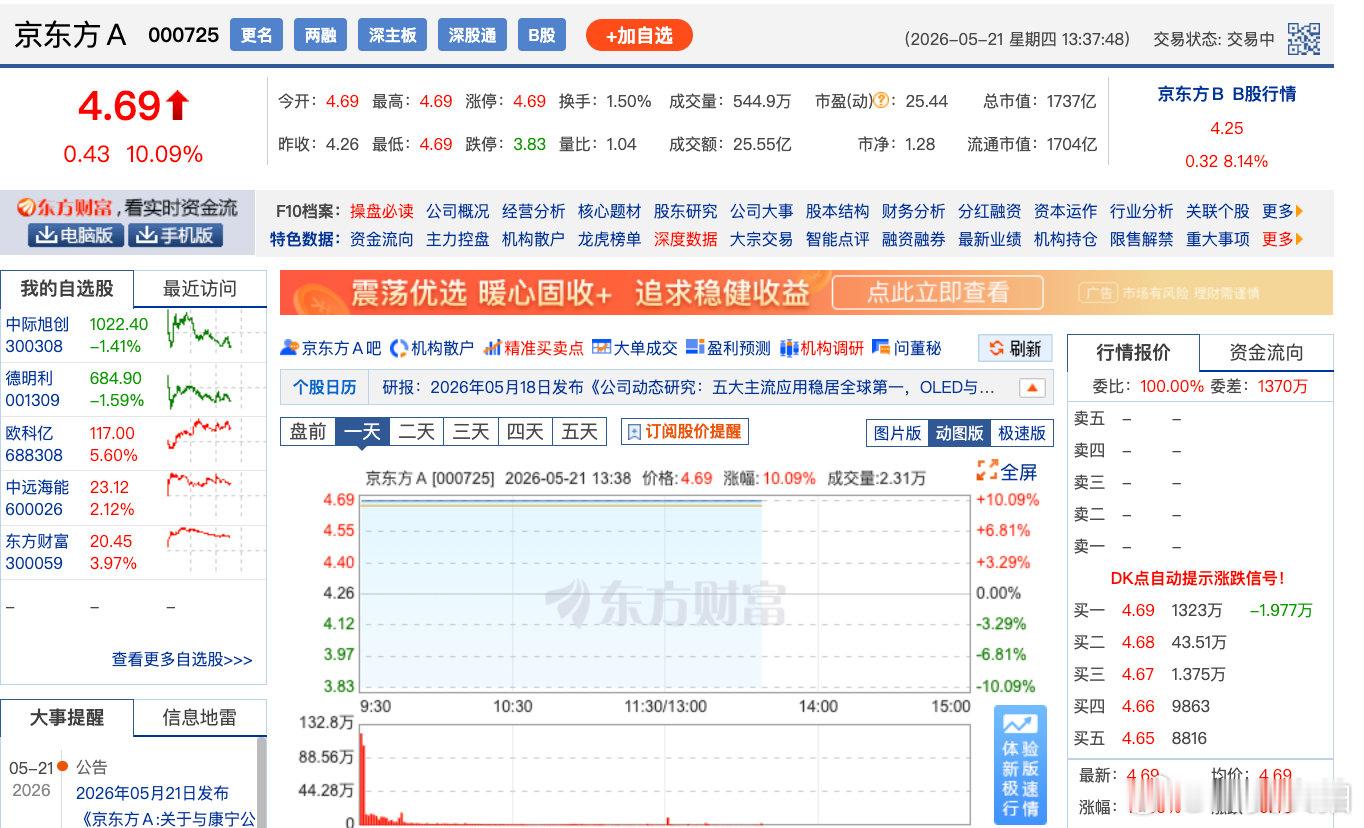Open 操盘必读 F10 link
The height and width of the screenshot is (828, 1364).
(x=381, y=211)
